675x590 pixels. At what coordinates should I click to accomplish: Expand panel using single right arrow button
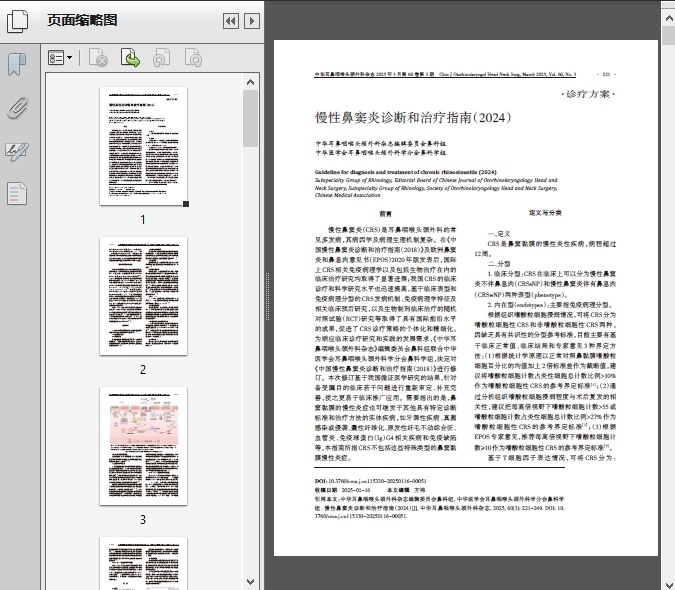tap(252, 20)
